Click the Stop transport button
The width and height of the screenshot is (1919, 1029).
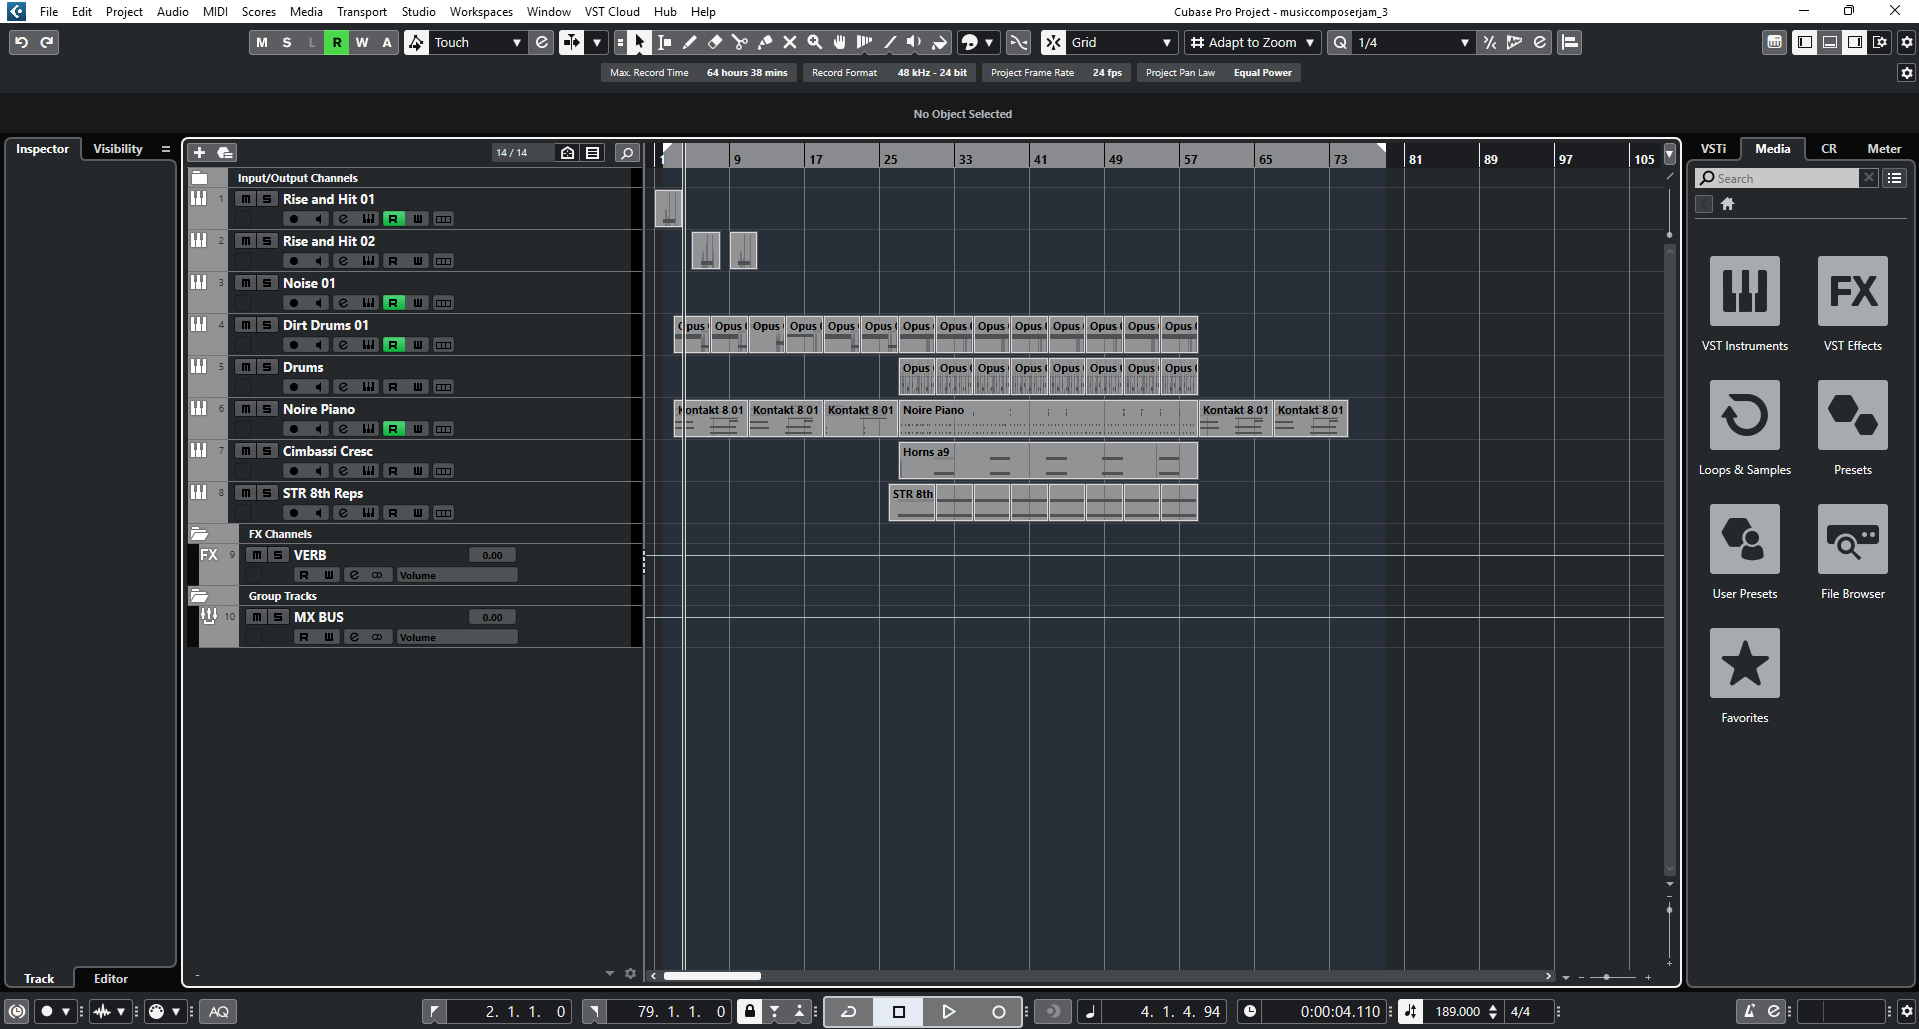click(x=898, y=1011)
